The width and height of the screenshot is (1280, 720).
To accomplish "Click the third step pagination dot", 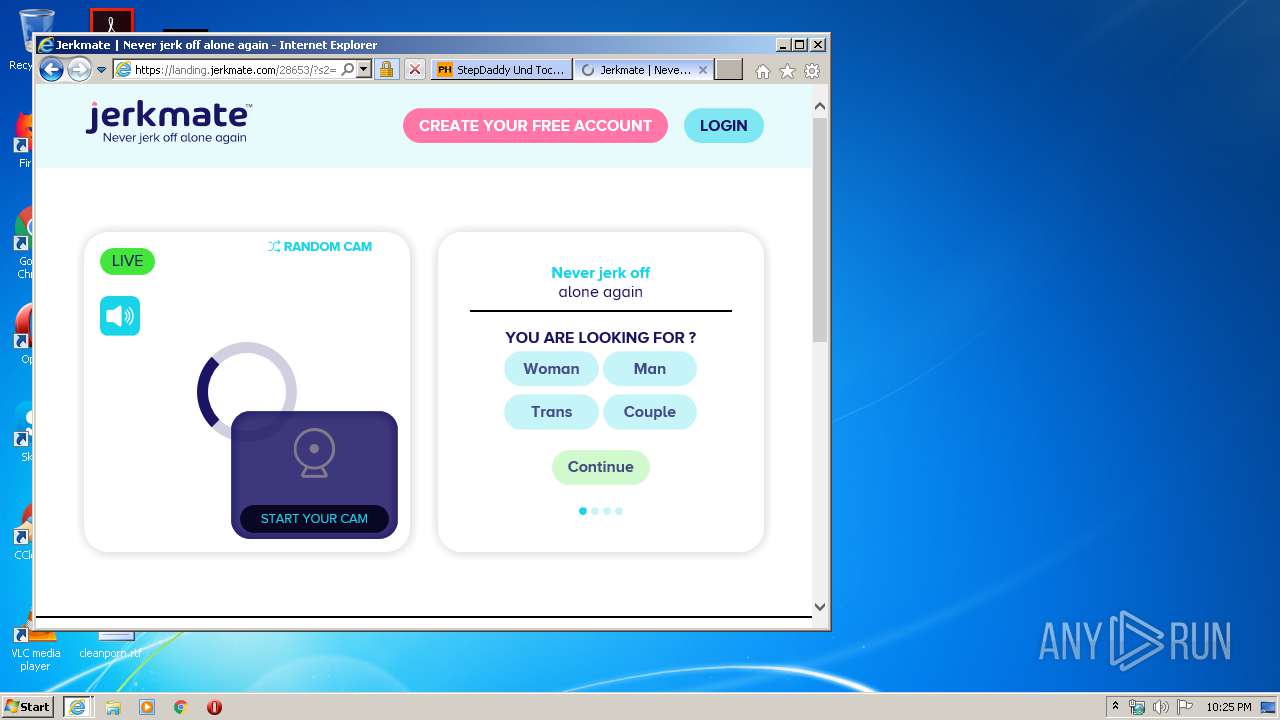I will (607, 511).
